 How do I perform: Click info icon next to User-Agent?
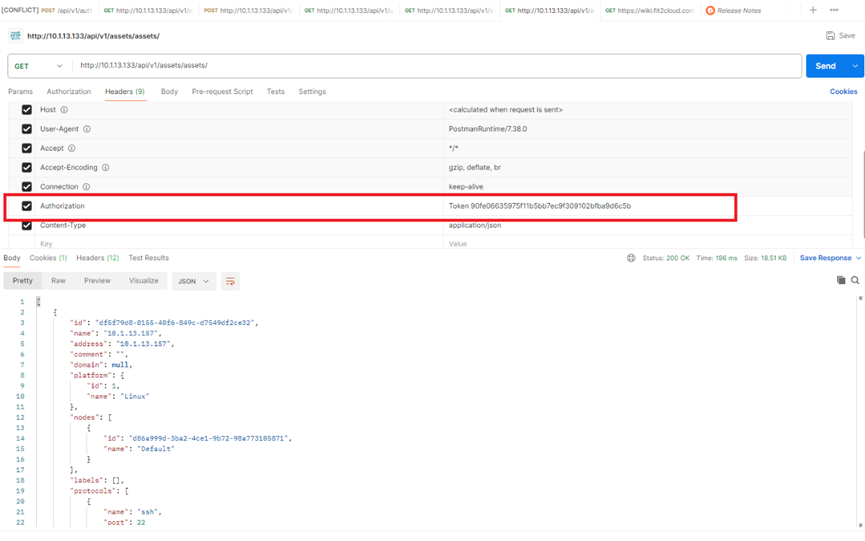tap(87, 129)
